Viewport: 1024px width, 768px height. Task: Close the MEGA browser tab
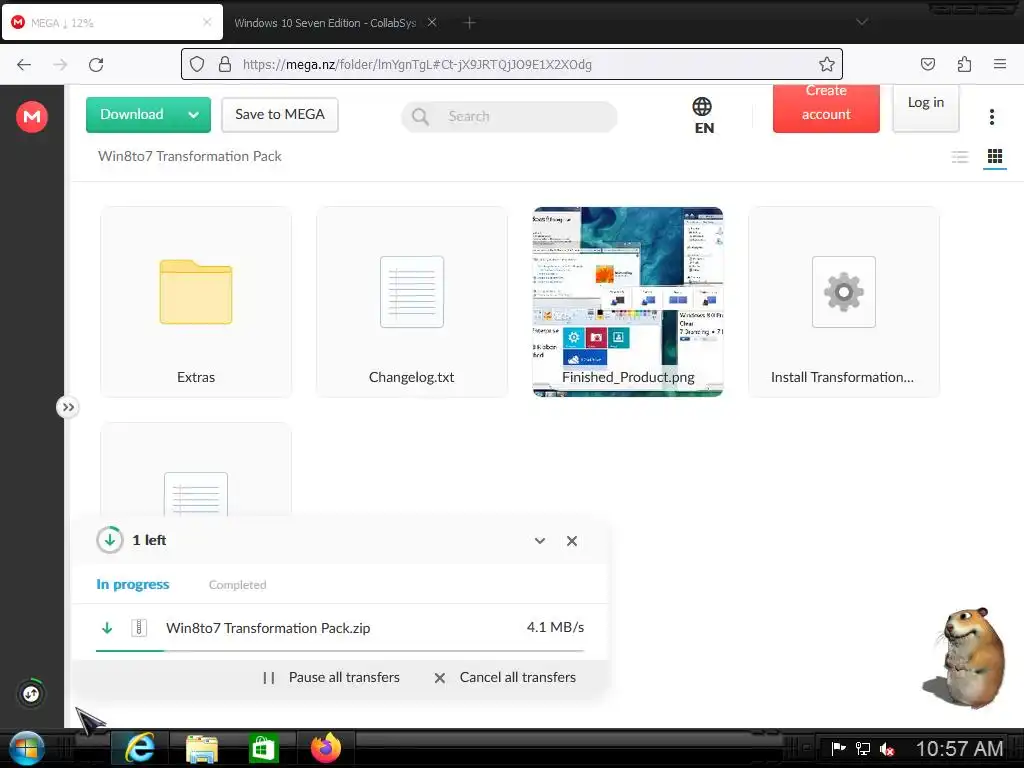click(207, 22)
